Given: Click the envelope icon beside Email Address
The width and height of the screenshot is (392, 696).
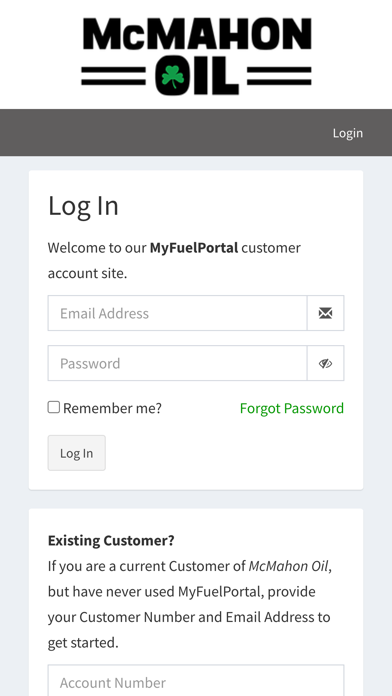Looking at the screenshot, I should click(325, 313).
